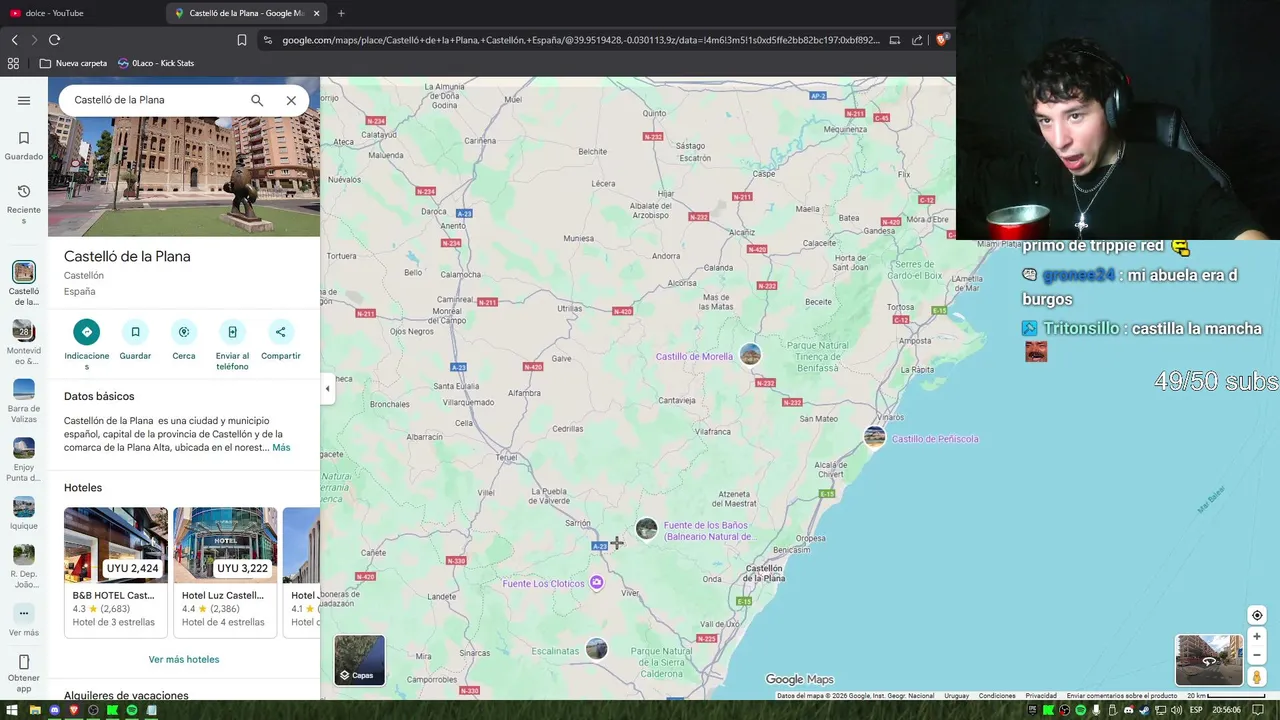Image resolution: width=1280 pixels, height=720 pixels.
Task: Click the address bar URL field
Action: click(580, 40)
